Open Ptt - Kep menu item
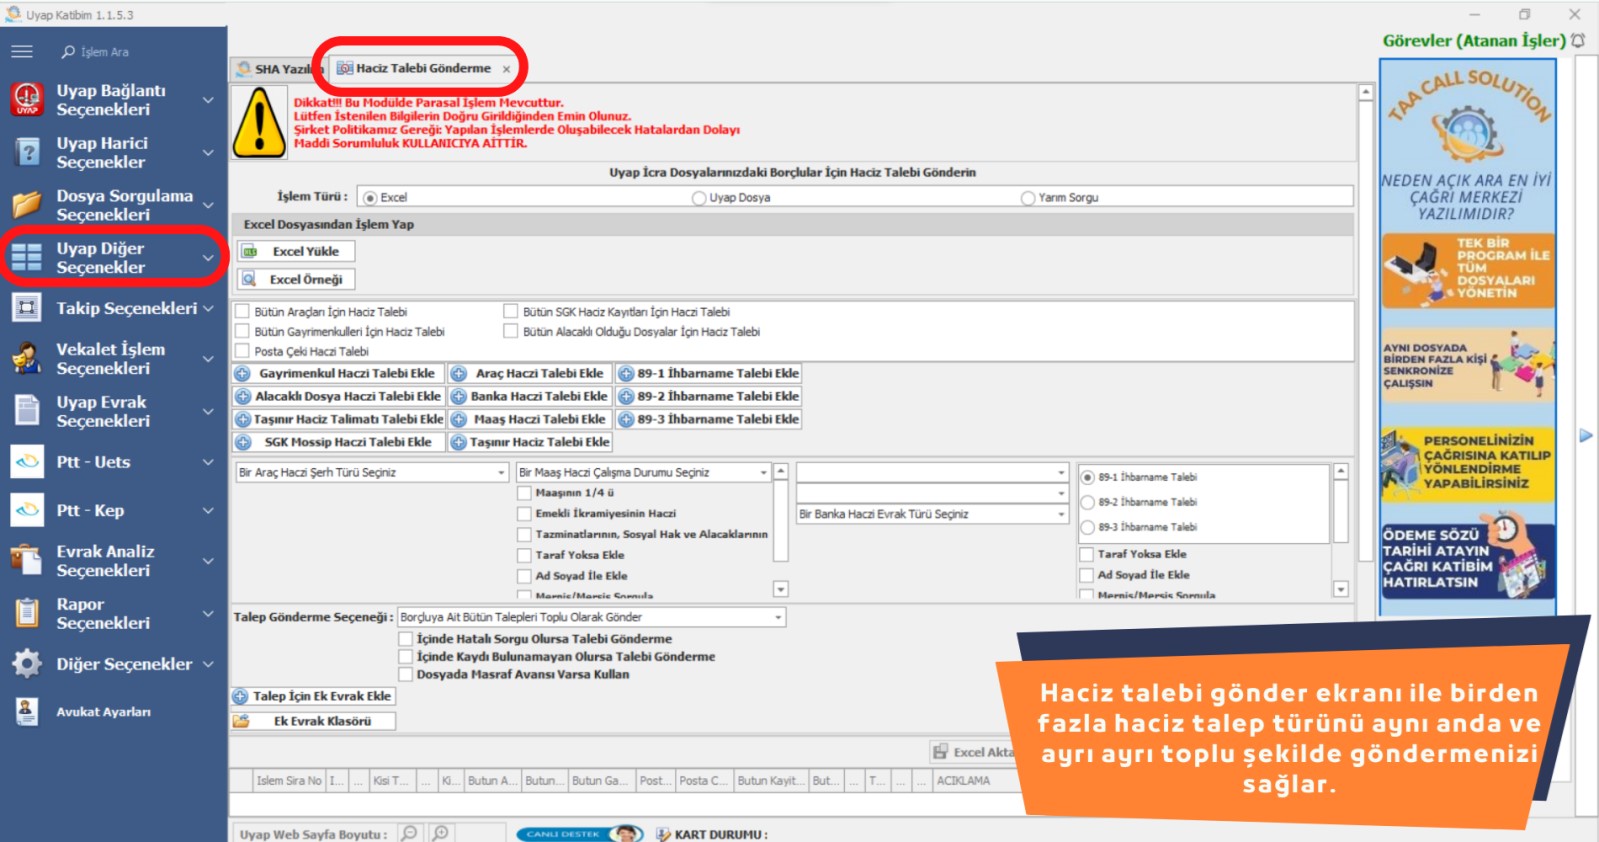The image size is (1599, 842). click(x=113, y=510)
